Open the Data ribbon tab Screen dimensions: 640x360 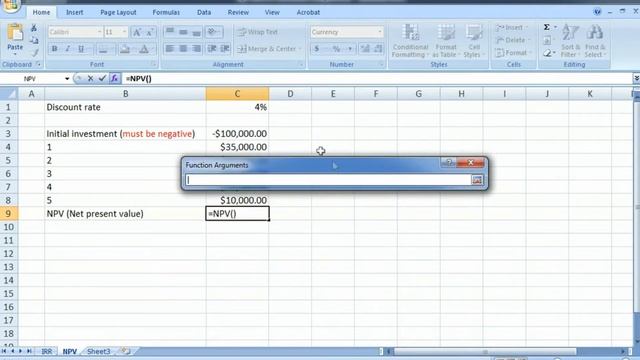[x=204, y=12]
